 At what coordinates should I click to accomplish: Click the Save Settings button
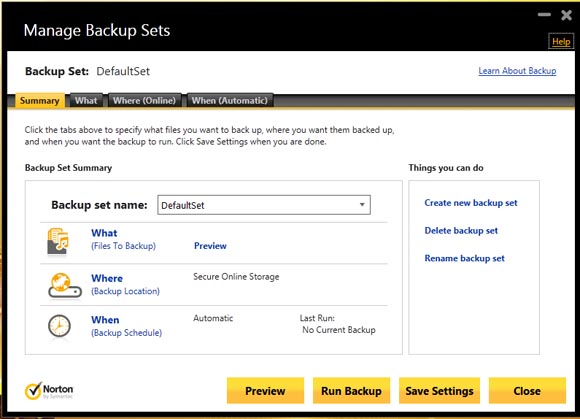click(439, 391)
